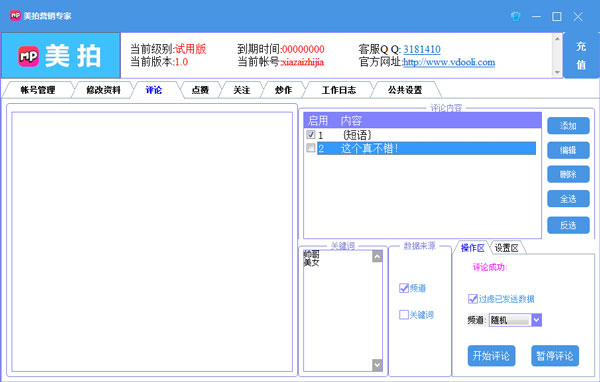Image resolution: width=600 pixels, height=382 pixels.
Task: Click the 反选 button
Action: (x=568, y=225)
